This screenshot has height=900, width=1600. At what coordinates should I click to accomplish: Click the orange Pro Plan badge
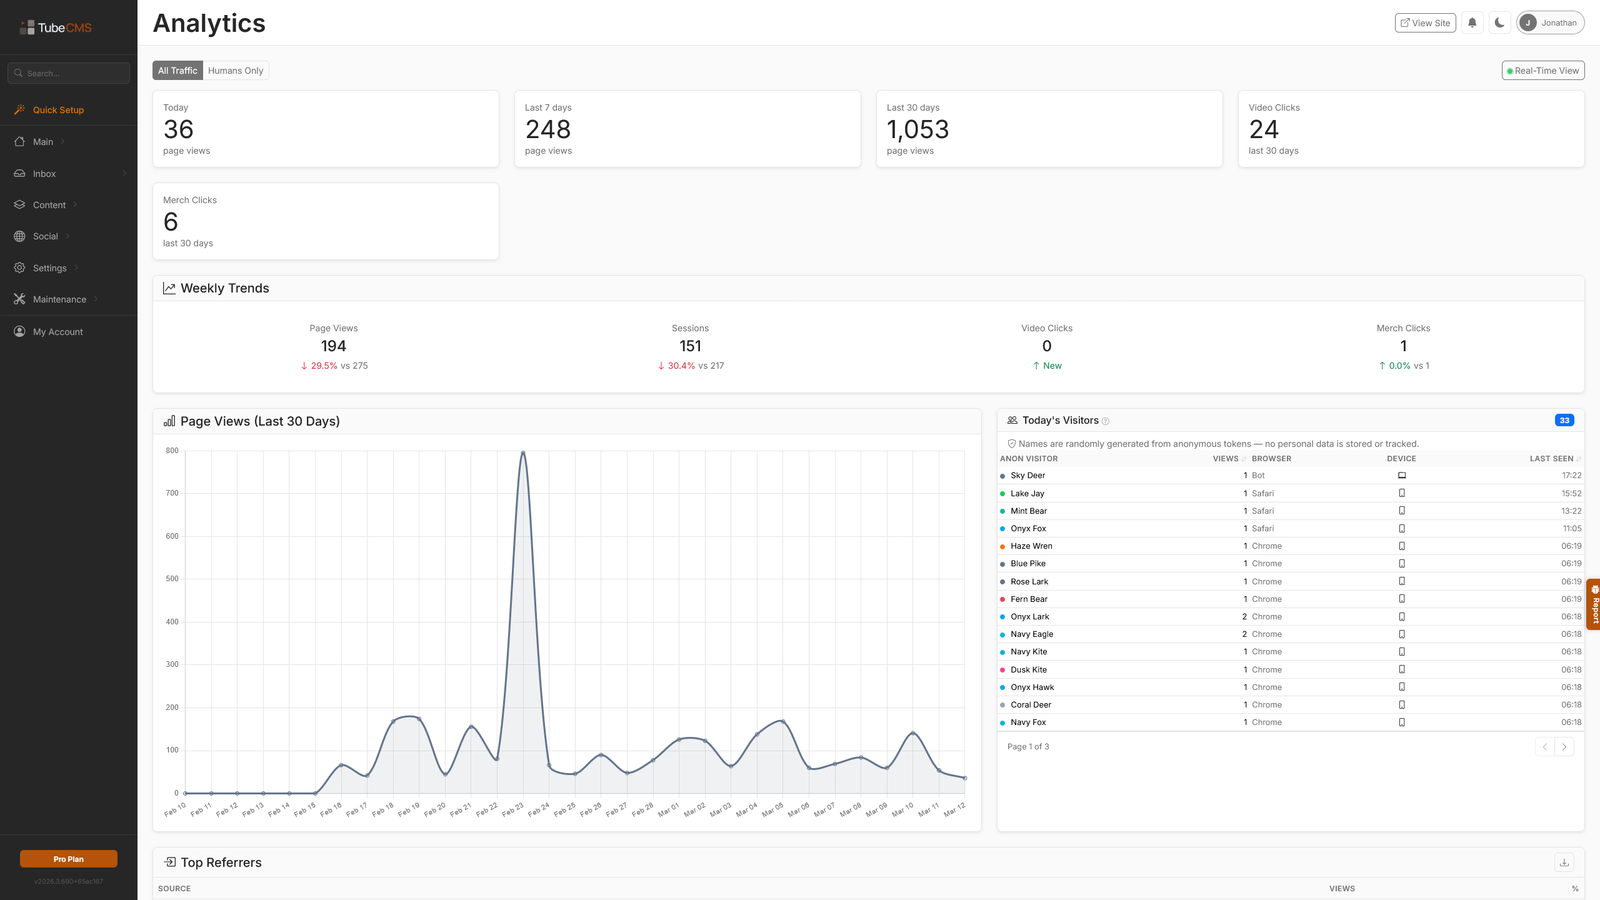[x=68, y=858]
